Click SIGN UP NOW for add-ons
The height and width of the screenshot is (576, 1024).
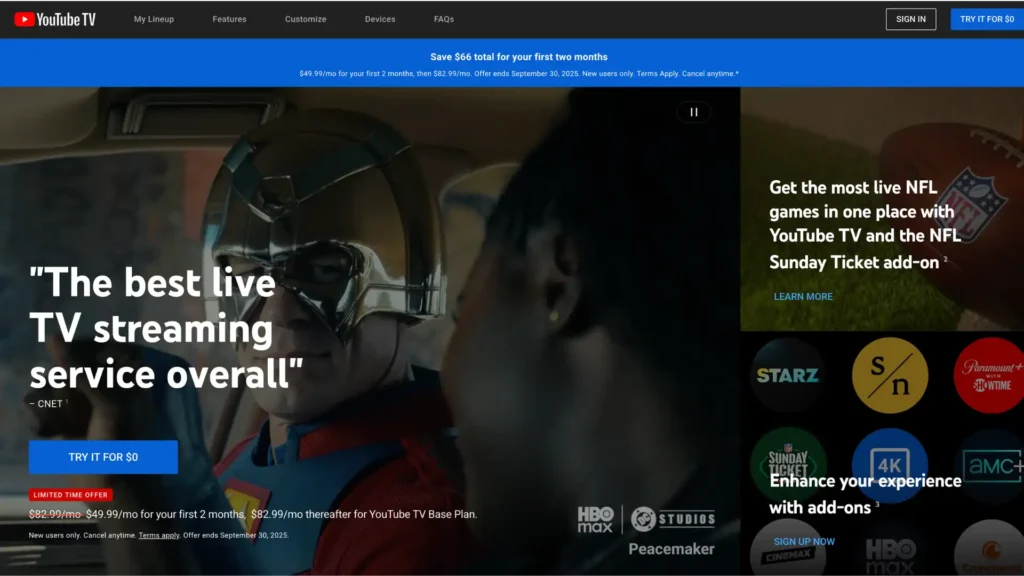click(804, 542)
